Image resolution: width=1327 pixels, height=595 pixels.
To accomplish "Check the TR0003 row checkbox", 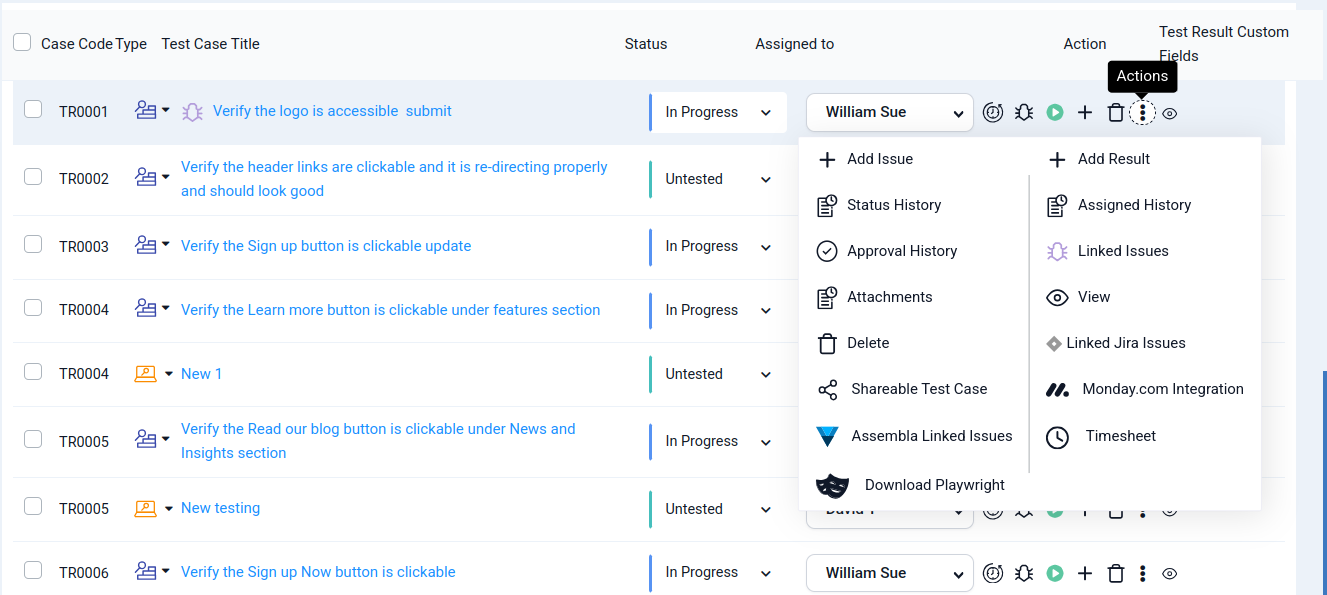I will [33, 243].
